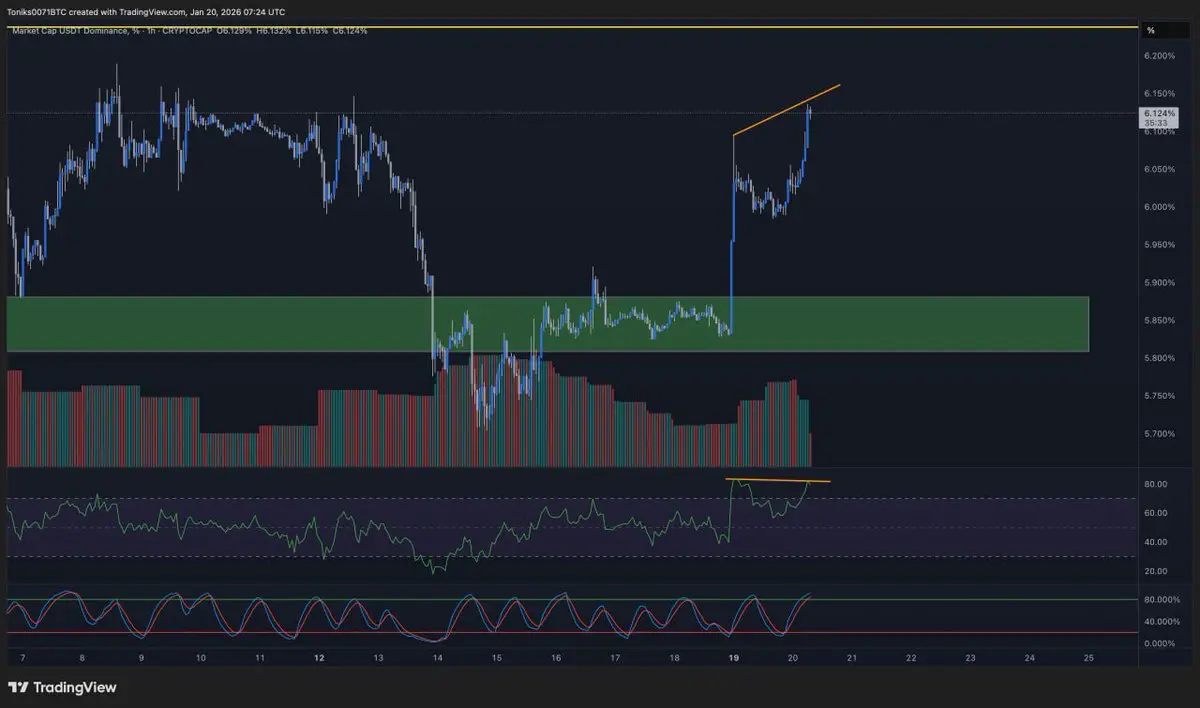Click the 6.000% price axis label
The height and width of the screenshot is (708, 1200).
(x=1160, y=207)
